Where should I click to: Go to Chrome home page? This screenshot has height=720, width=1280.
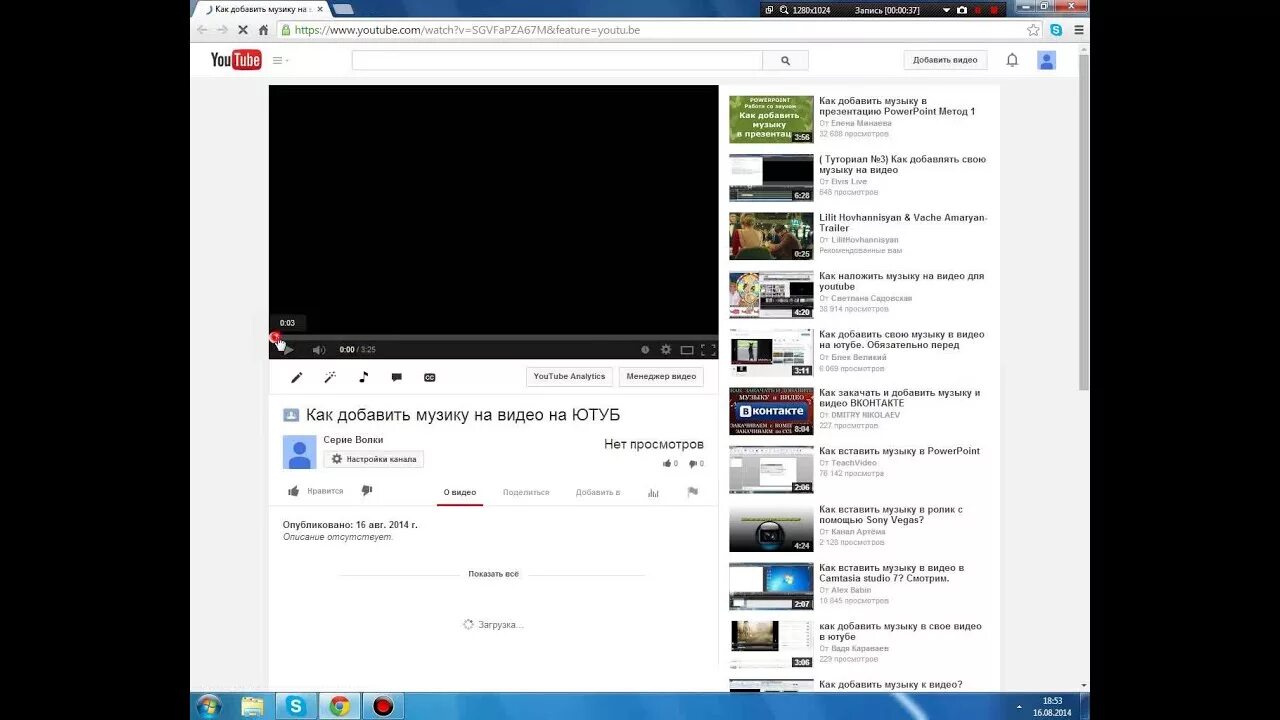tap(264, 30)
